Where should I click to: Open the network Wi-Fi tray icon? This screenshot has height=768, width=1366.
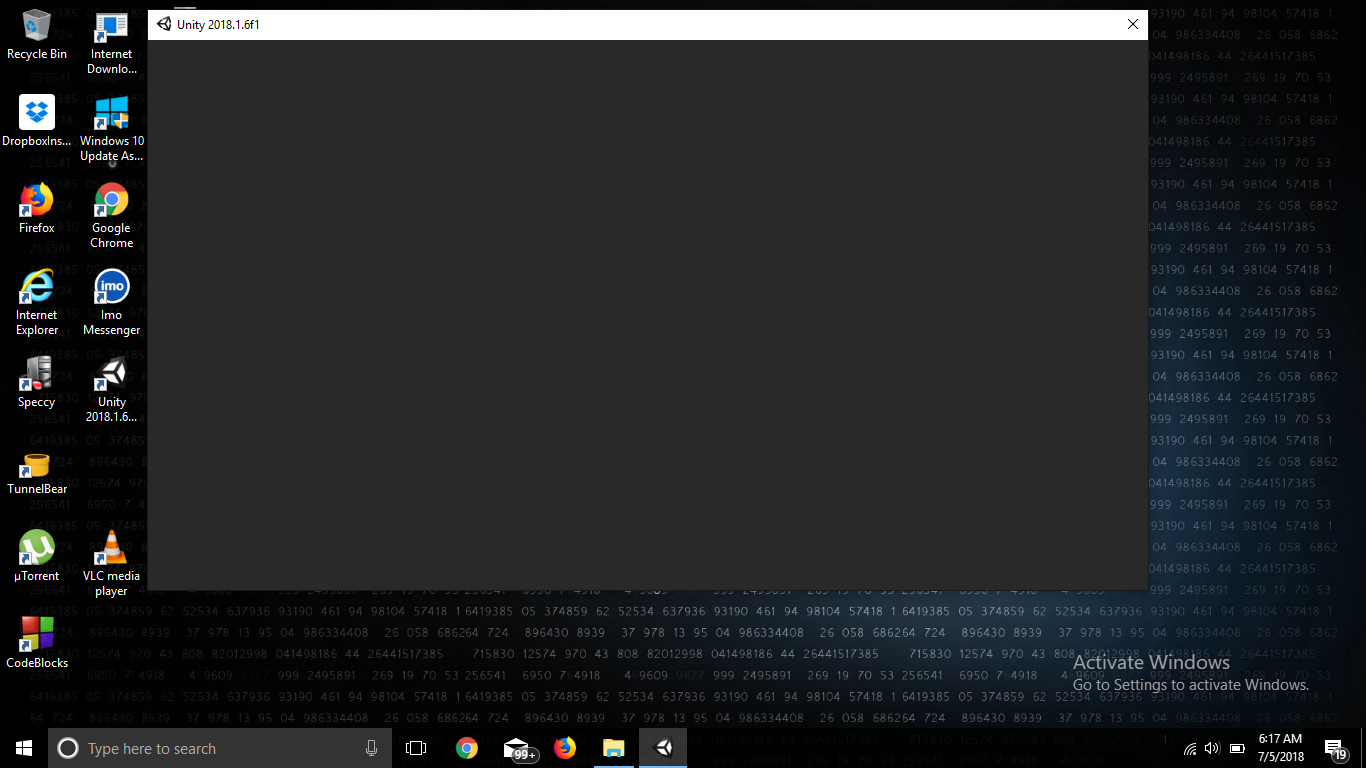[1190, 748]
